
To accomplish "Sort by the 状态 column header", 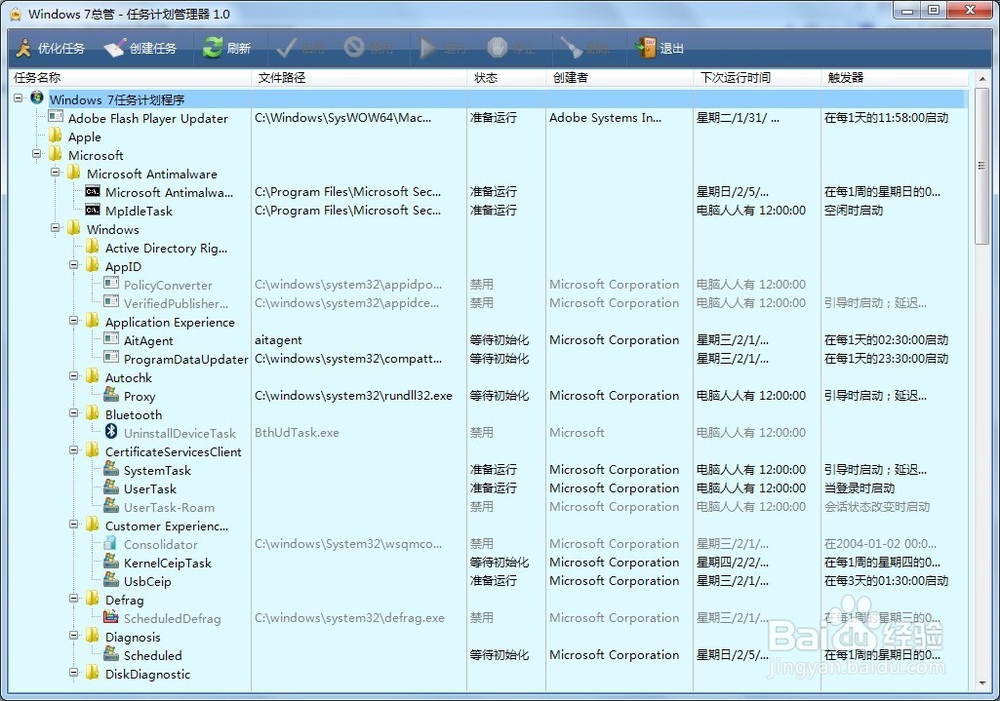I will pos(506,78).
